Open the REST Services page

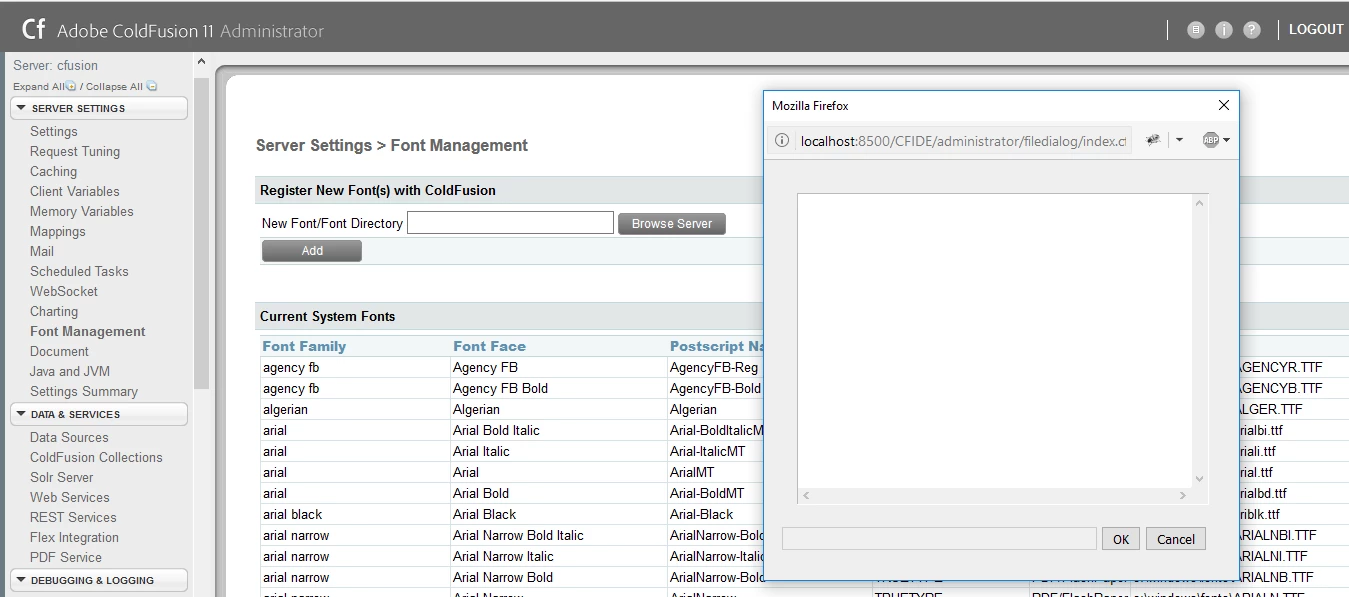(73, 517)
